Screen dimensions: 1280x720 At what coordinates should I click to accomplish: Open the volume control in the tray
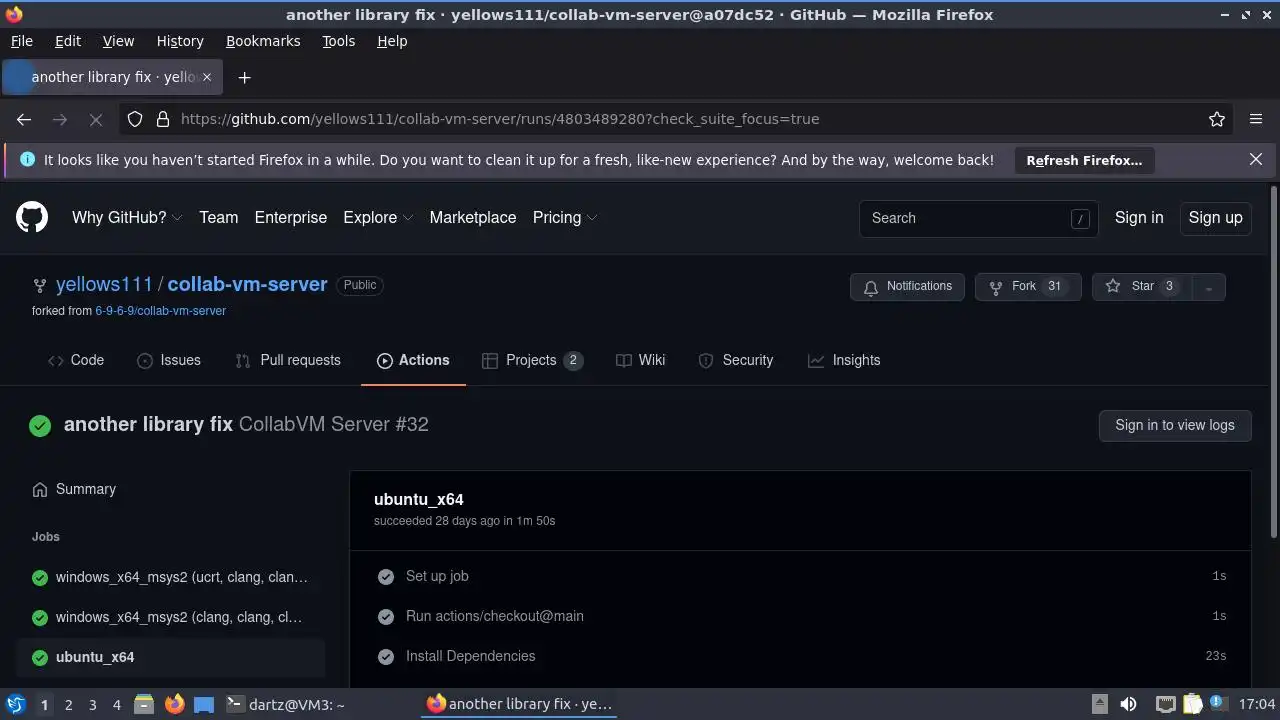coord(1128,704)
